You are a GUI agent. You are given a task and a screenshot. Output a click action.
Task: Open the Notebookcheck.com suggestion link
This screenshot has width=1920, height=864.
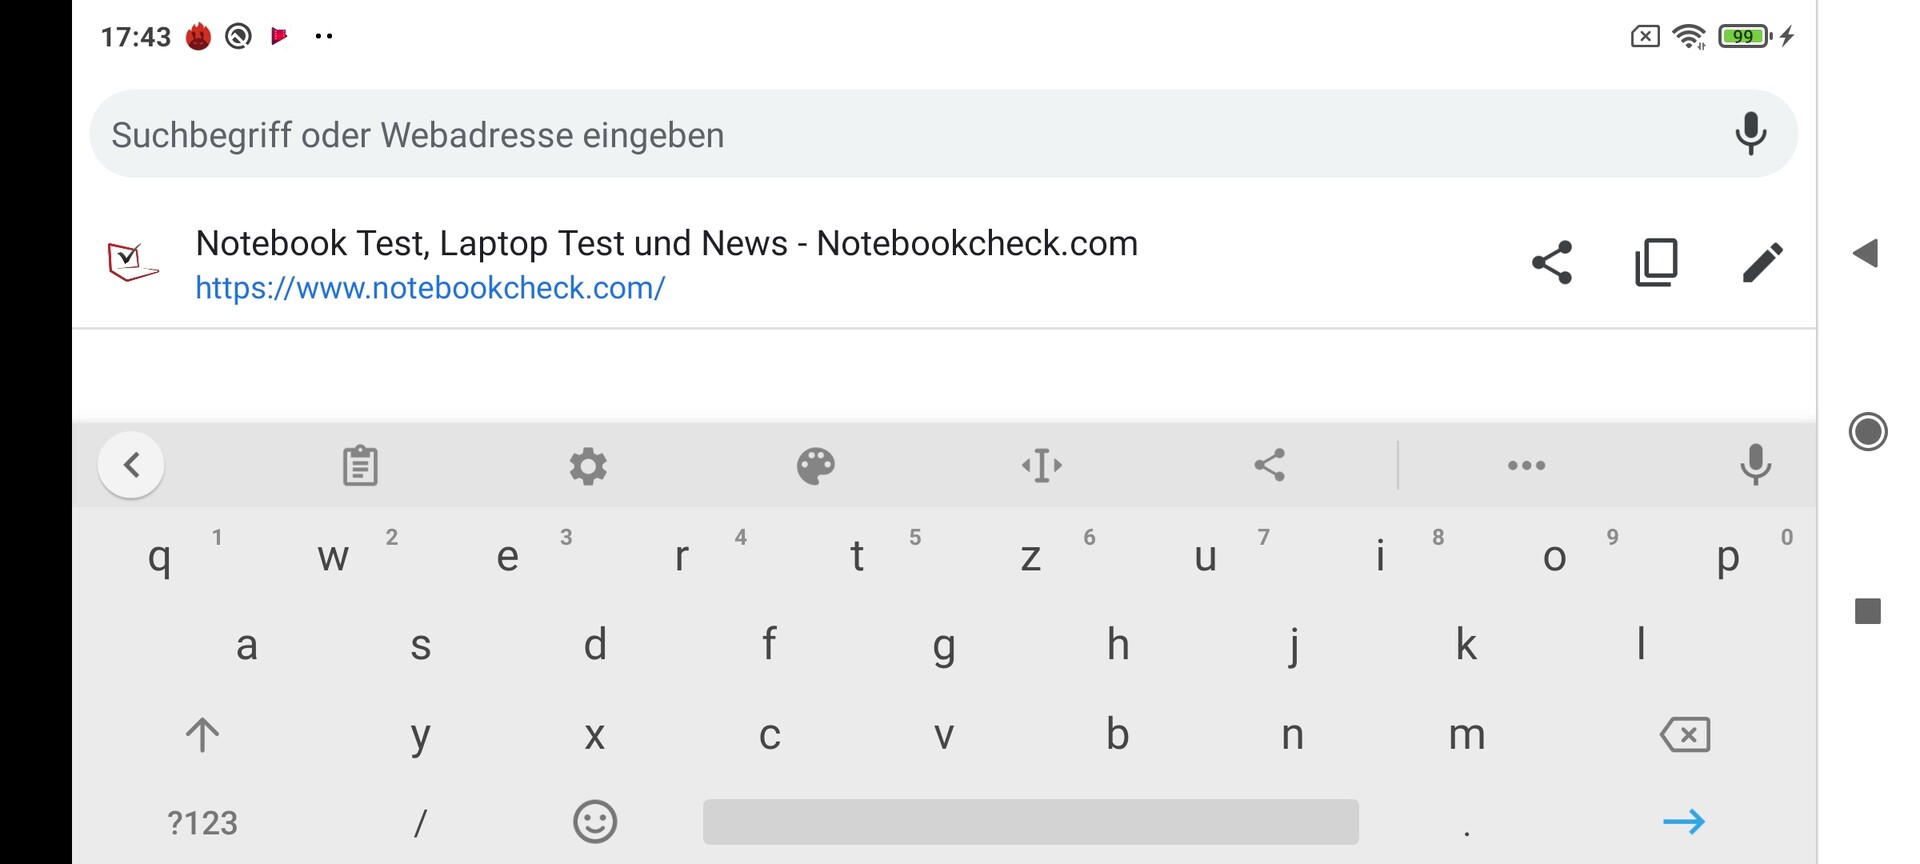coord(666,264)
